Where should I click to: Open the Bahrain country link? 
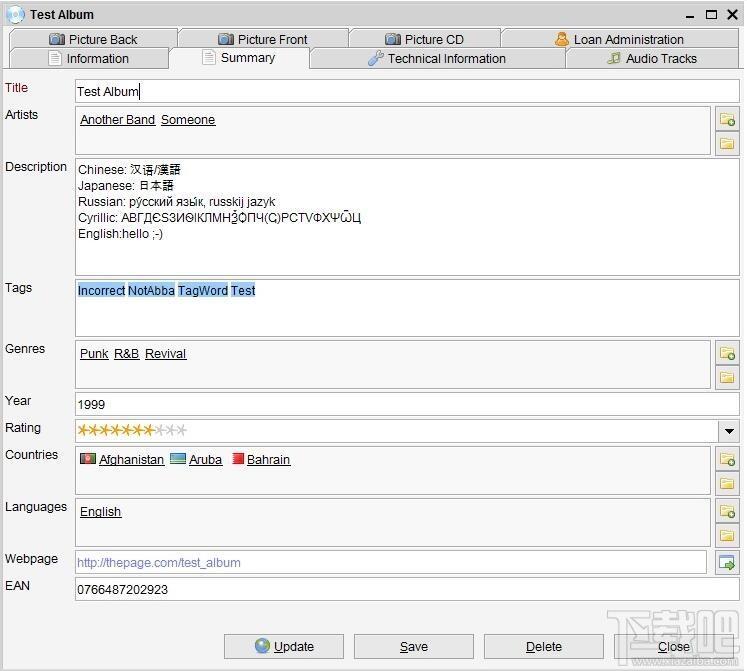pos(269,459)
